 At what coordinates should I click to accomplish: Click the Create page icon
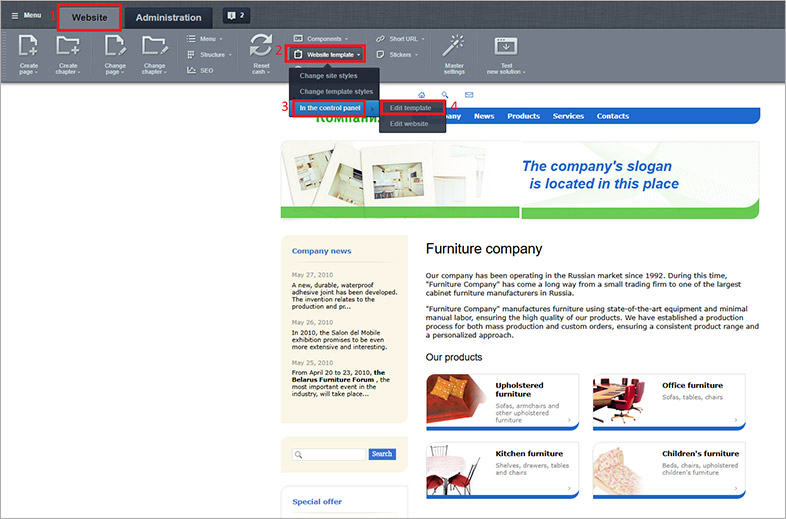pyautogui.click(x=28, y=45)
